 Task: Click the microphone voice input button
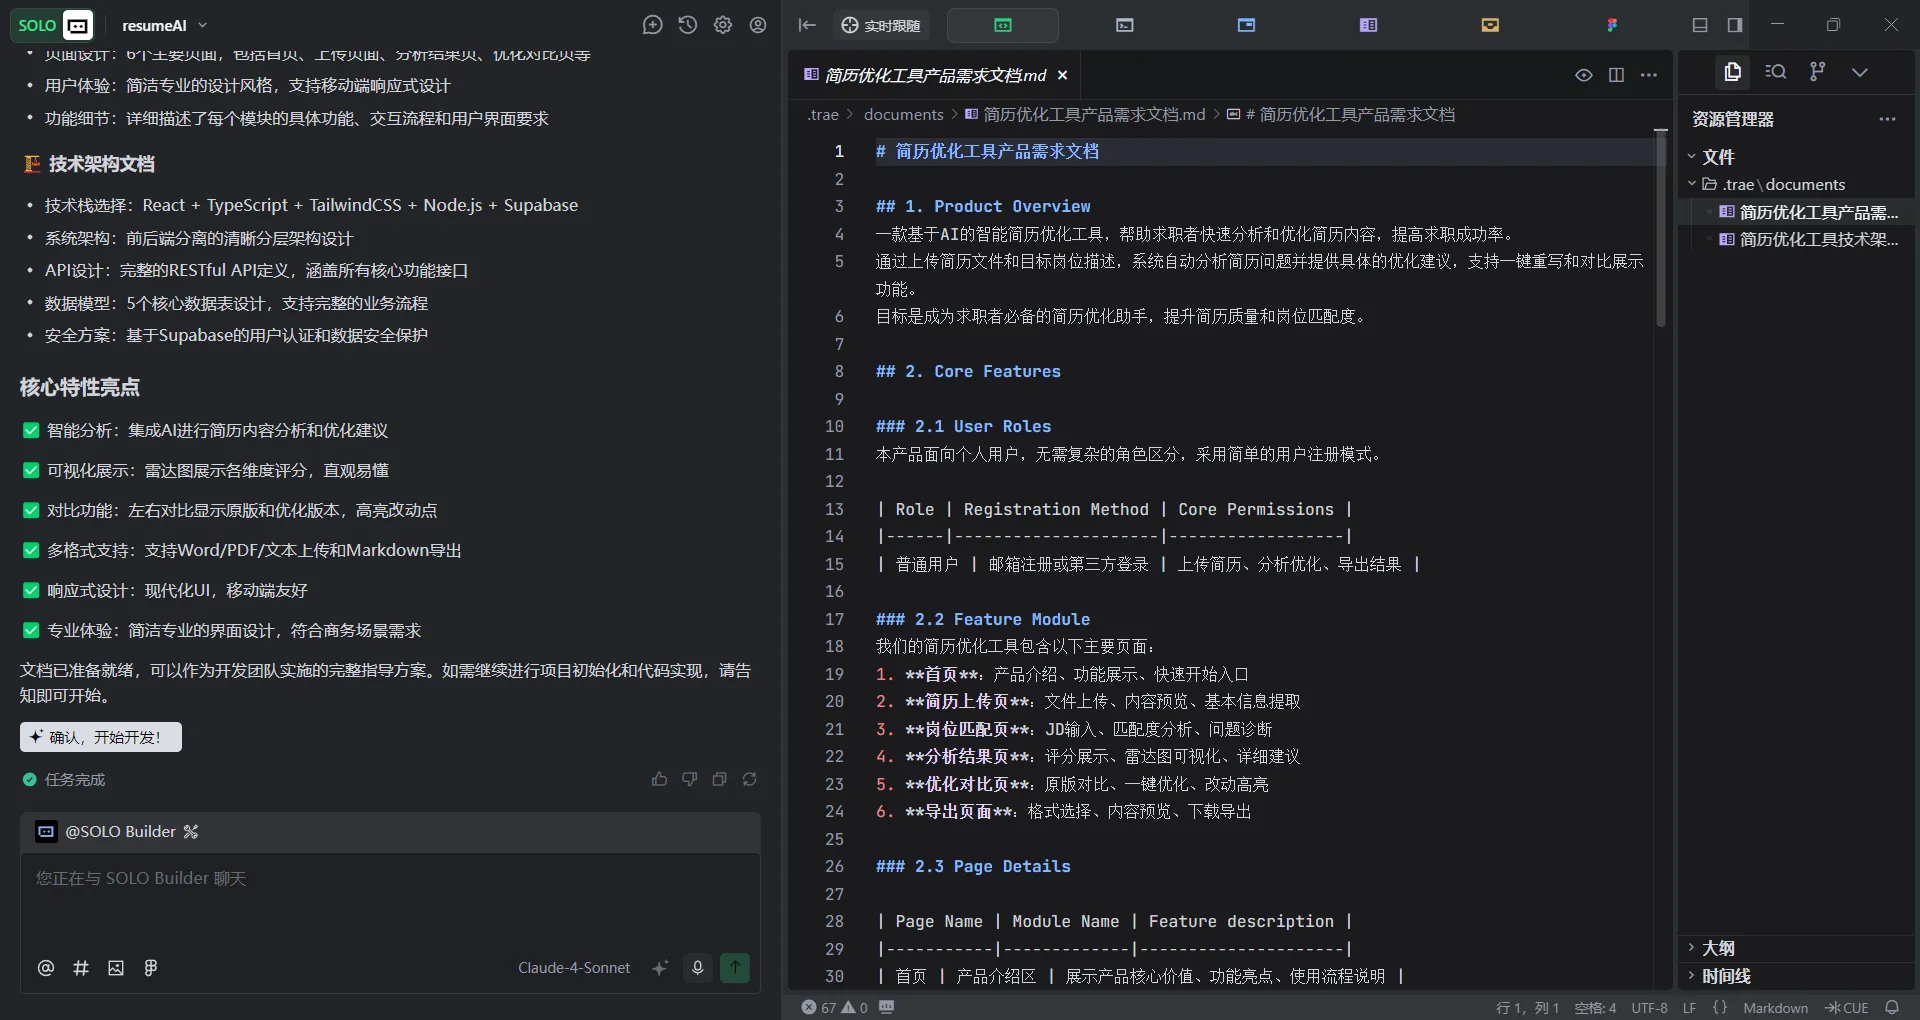(697, 967)
